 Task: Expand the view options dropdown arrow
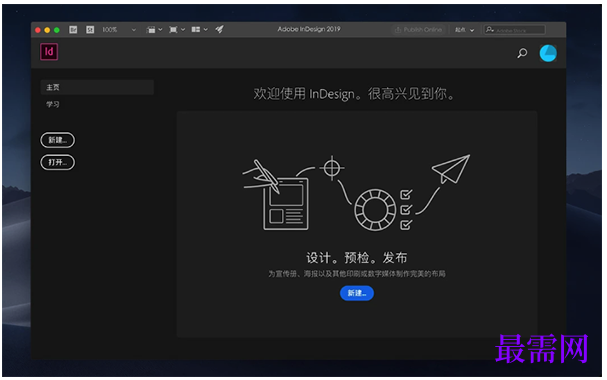(x=160, y=30)
